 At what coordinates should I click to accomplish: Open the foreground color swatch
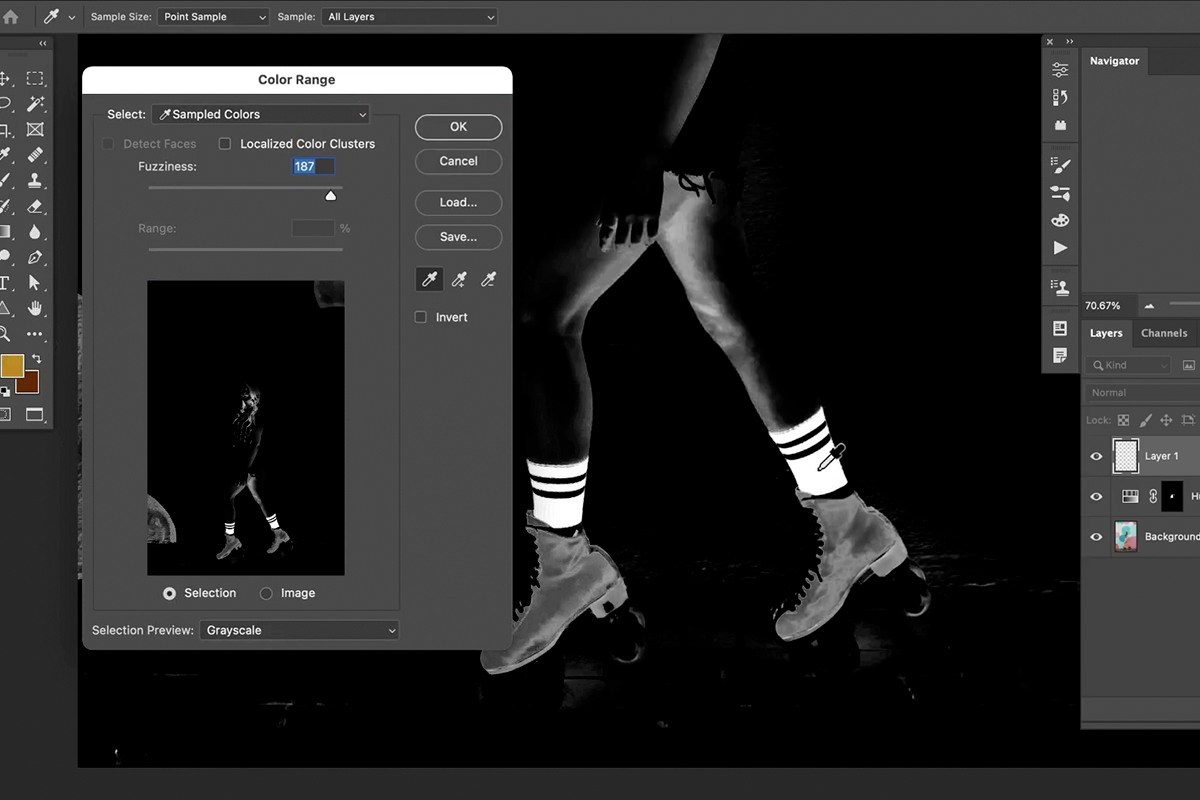pos(12,365)
